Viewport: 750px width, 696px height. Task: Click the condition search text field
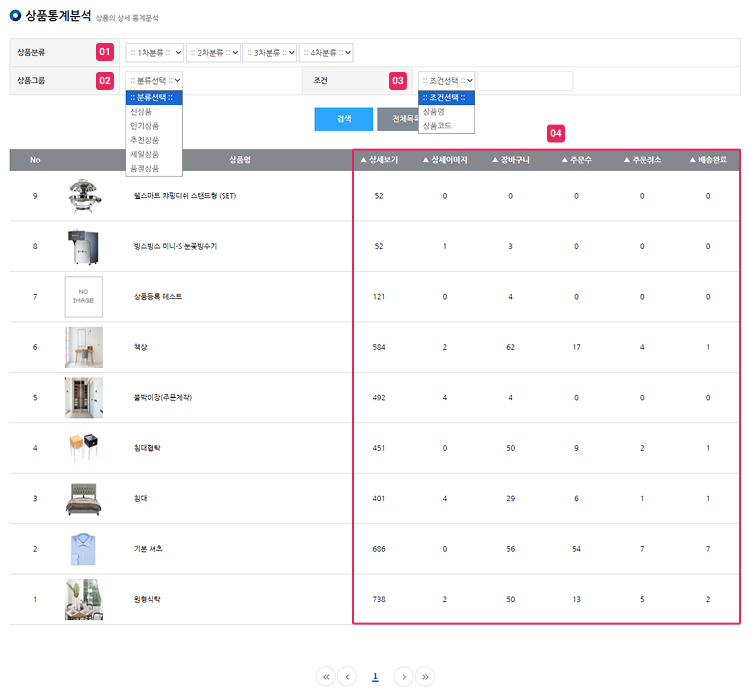[x=525, y=81]
